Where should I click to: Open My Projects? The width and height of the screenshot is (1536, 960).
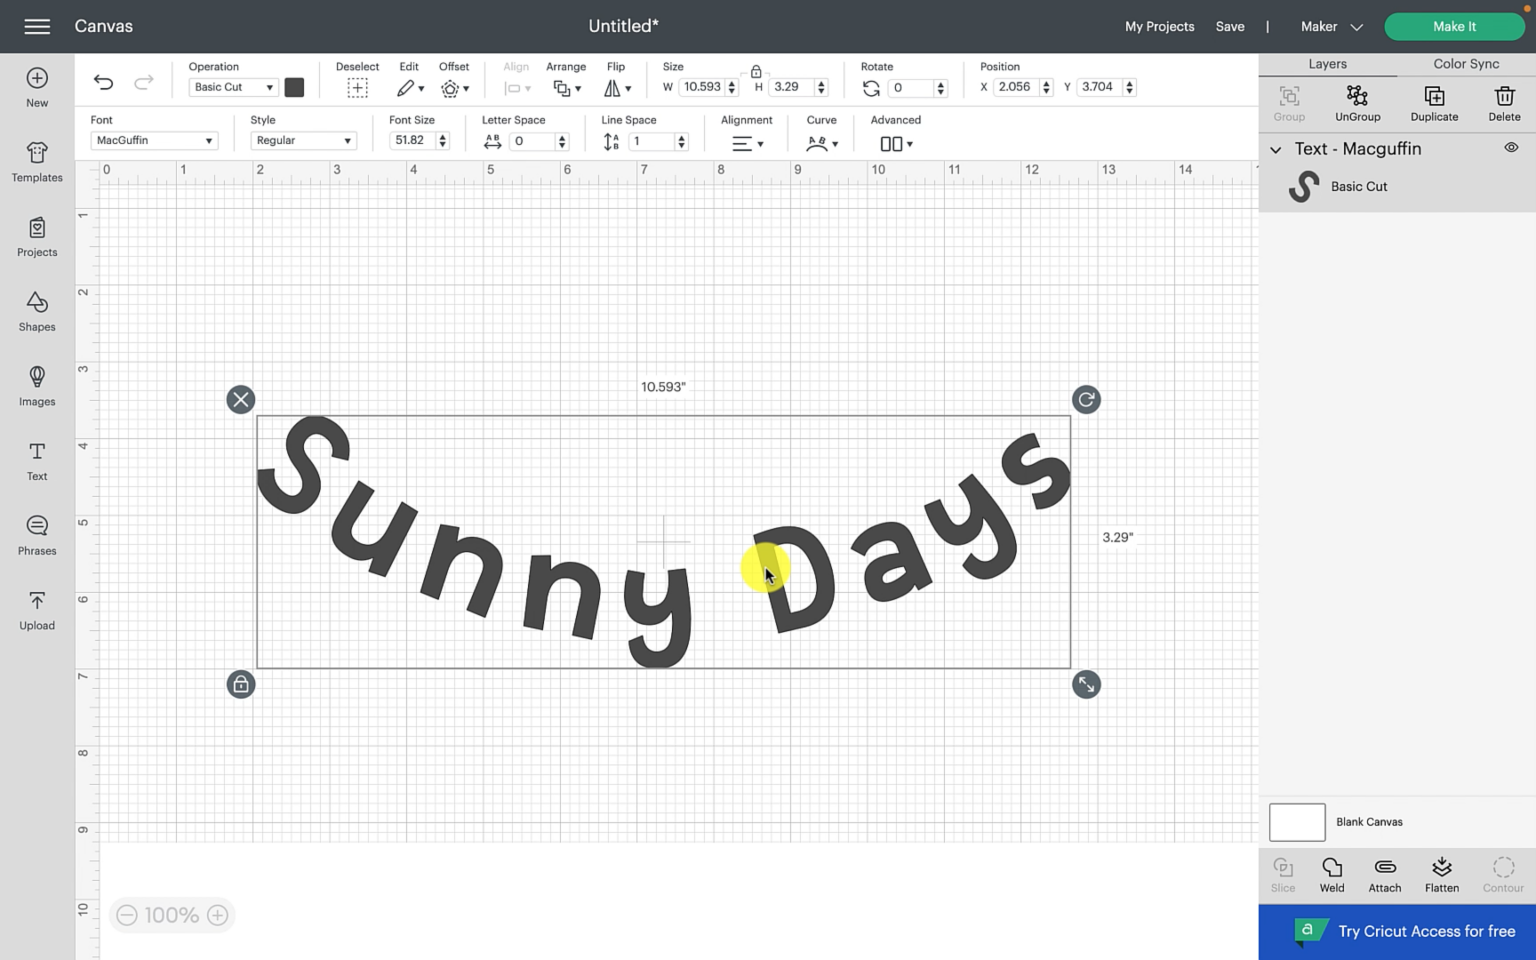tap(1159, 26)
